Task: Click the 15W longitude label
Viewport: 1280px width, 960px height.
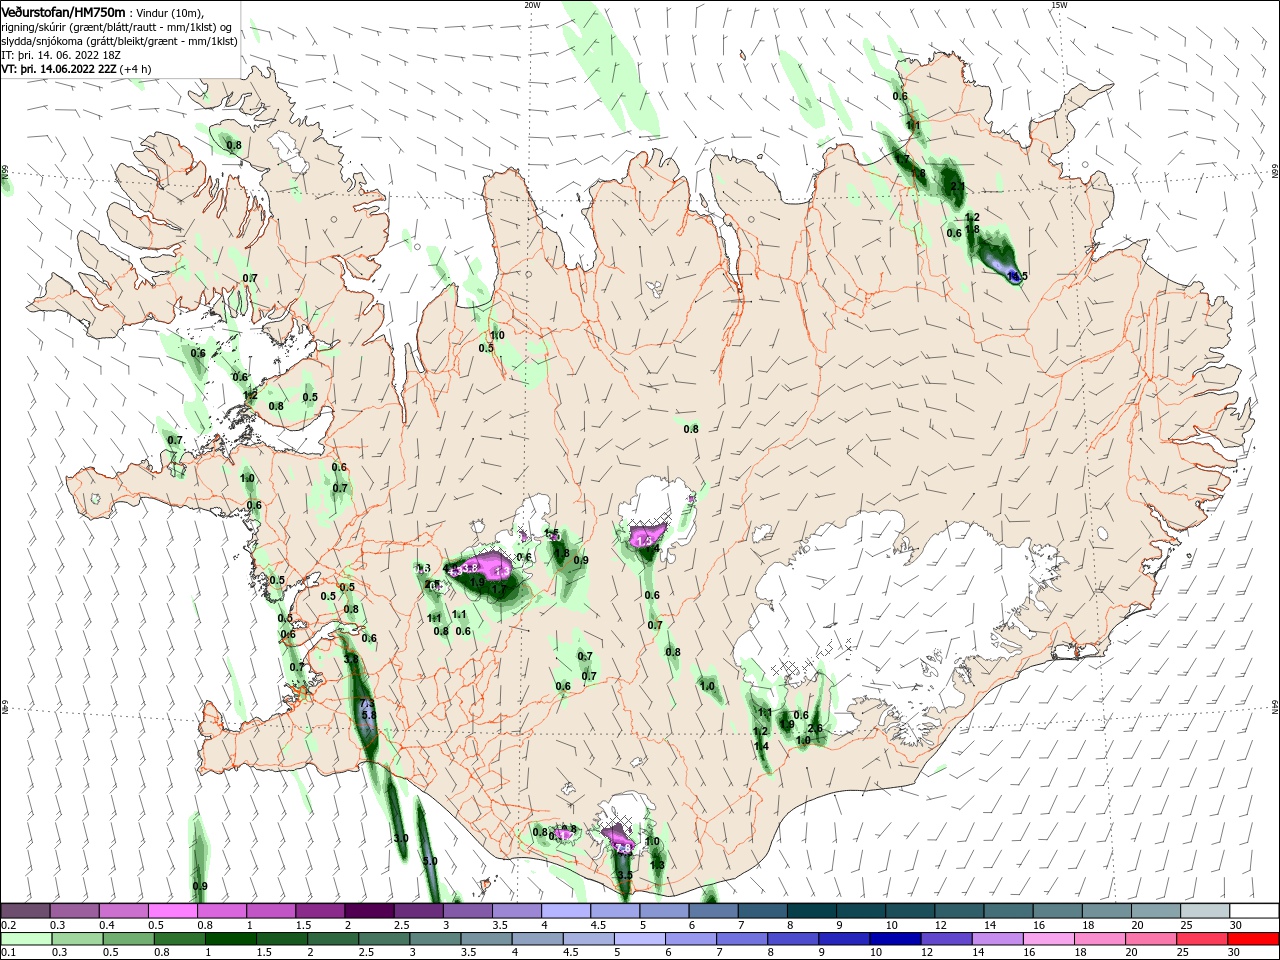Action: (x=1058, y=5)
